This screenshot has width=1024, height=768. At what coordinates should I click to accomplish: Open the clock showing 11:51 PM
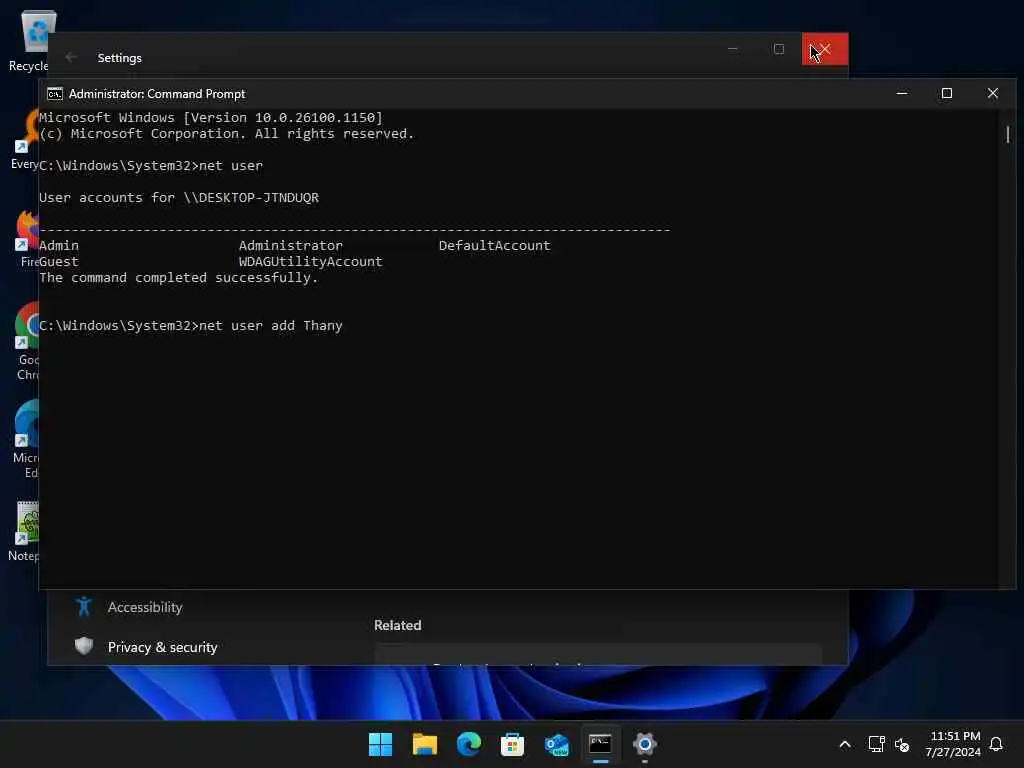click(953, 744)
